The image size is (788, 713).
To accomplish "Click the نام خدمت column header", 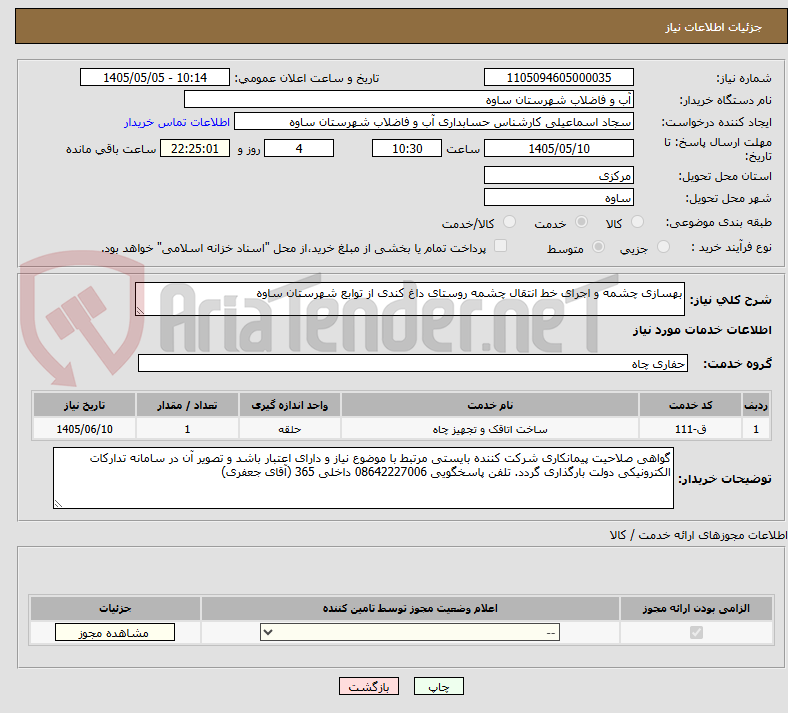I will coord(490,405).
